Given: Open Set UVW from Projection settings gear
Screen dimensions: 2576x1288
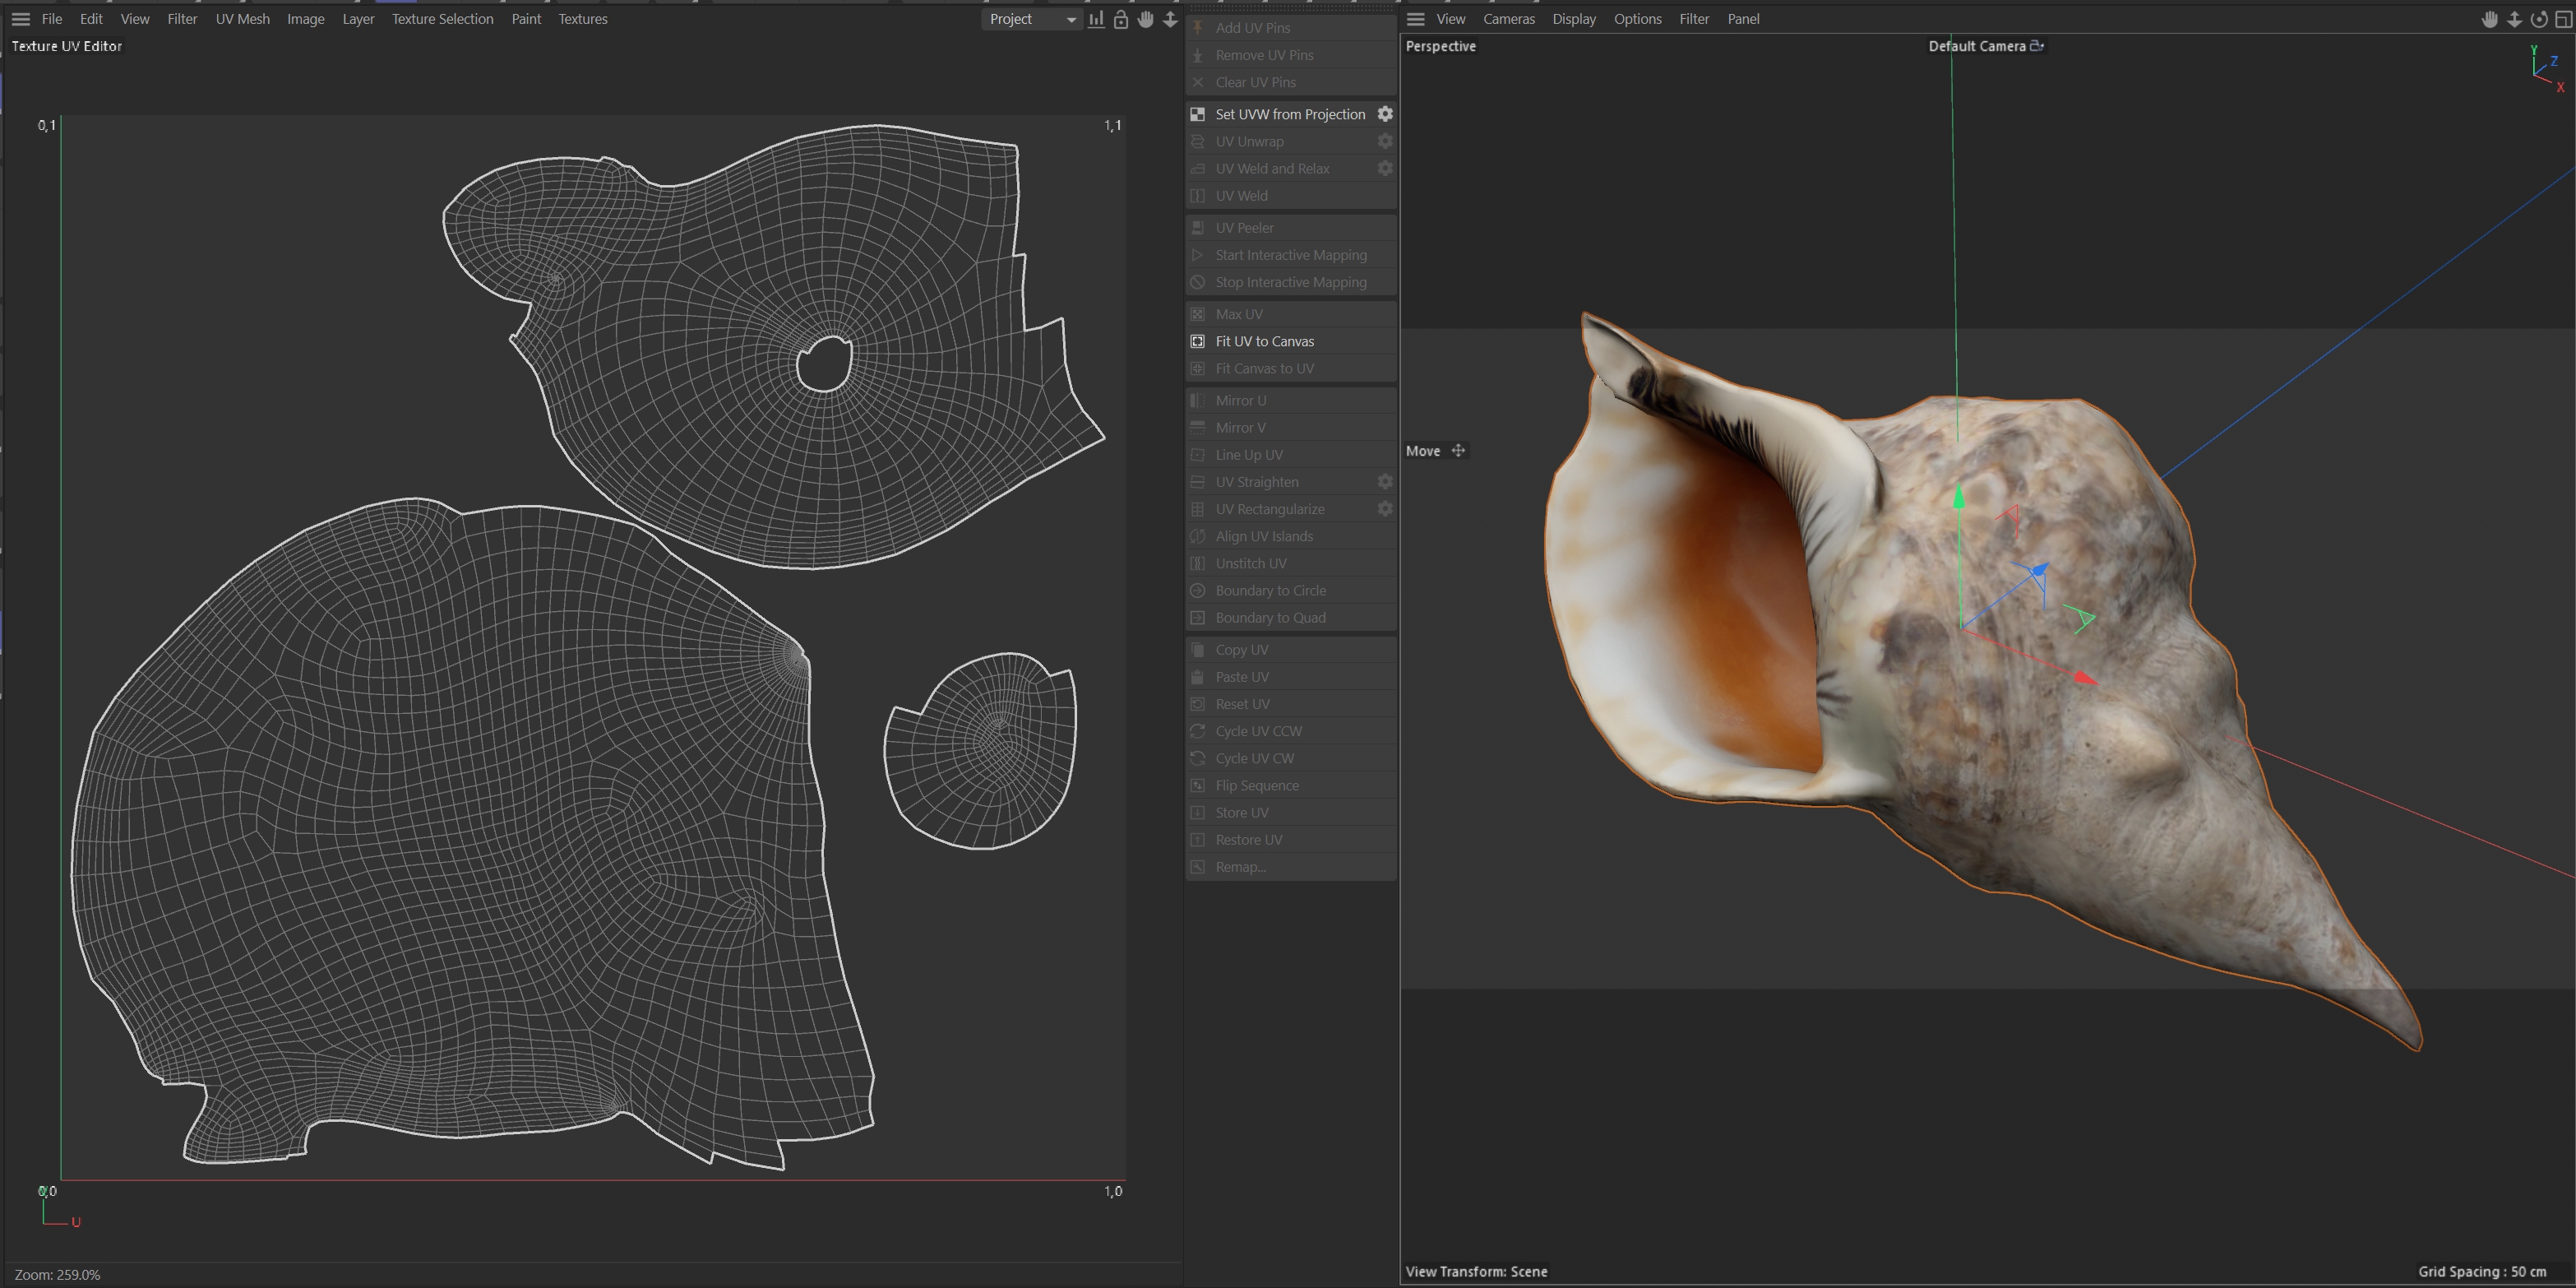Looking at the screenshot, I should tap(1385, 114).
